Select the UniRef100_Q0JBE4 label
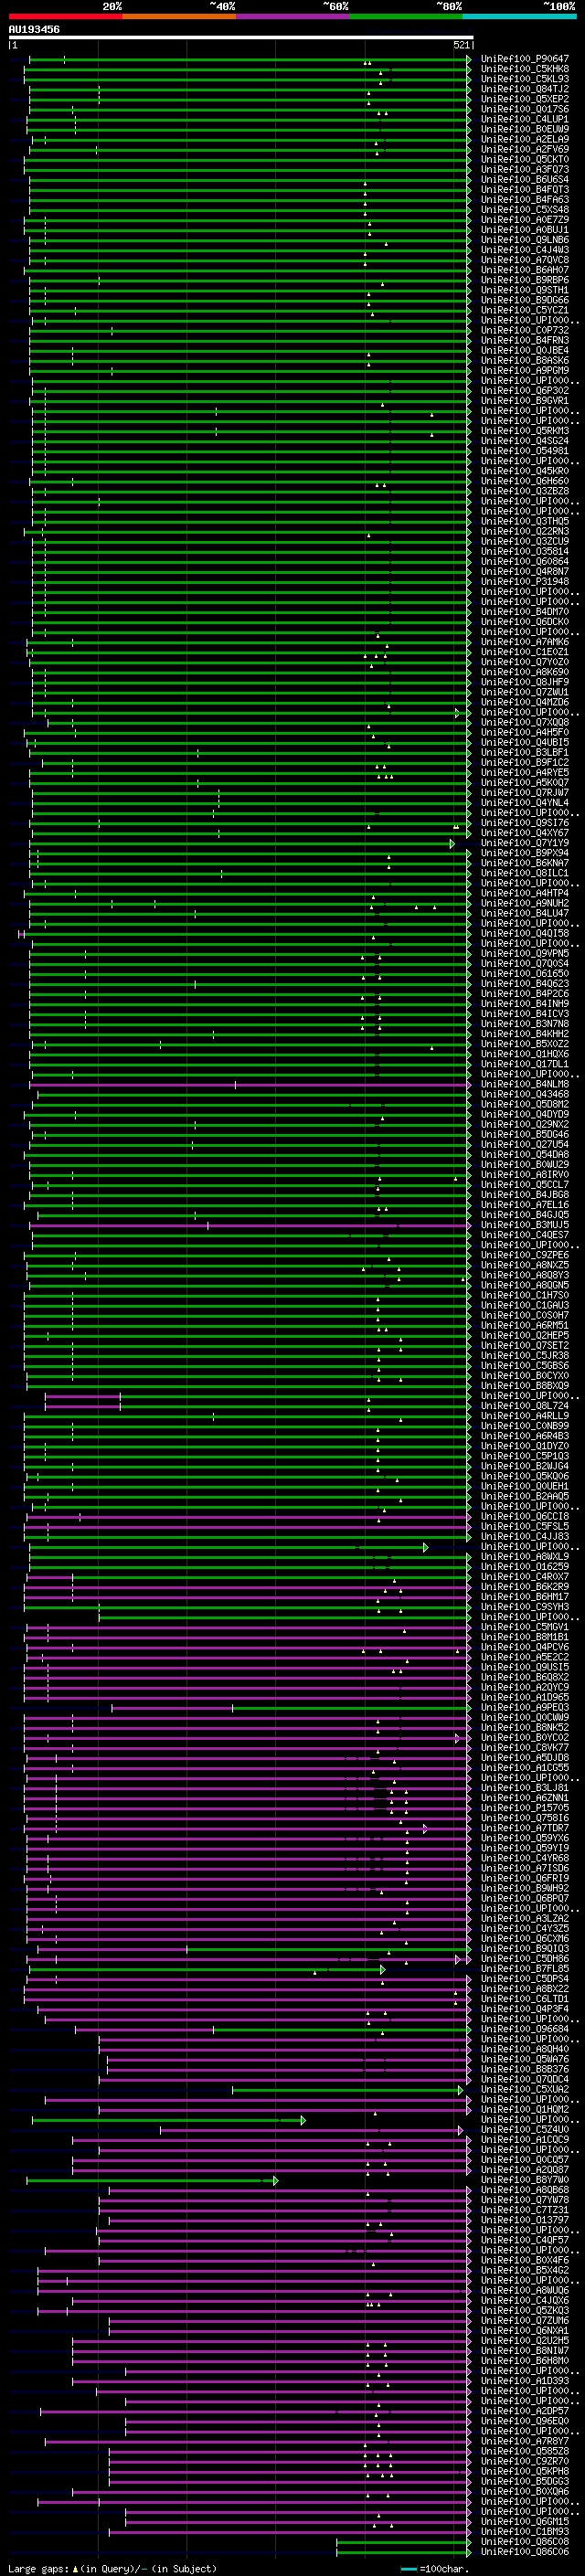The width and height of the screenshot is (585, 2576). coord(524,350)
